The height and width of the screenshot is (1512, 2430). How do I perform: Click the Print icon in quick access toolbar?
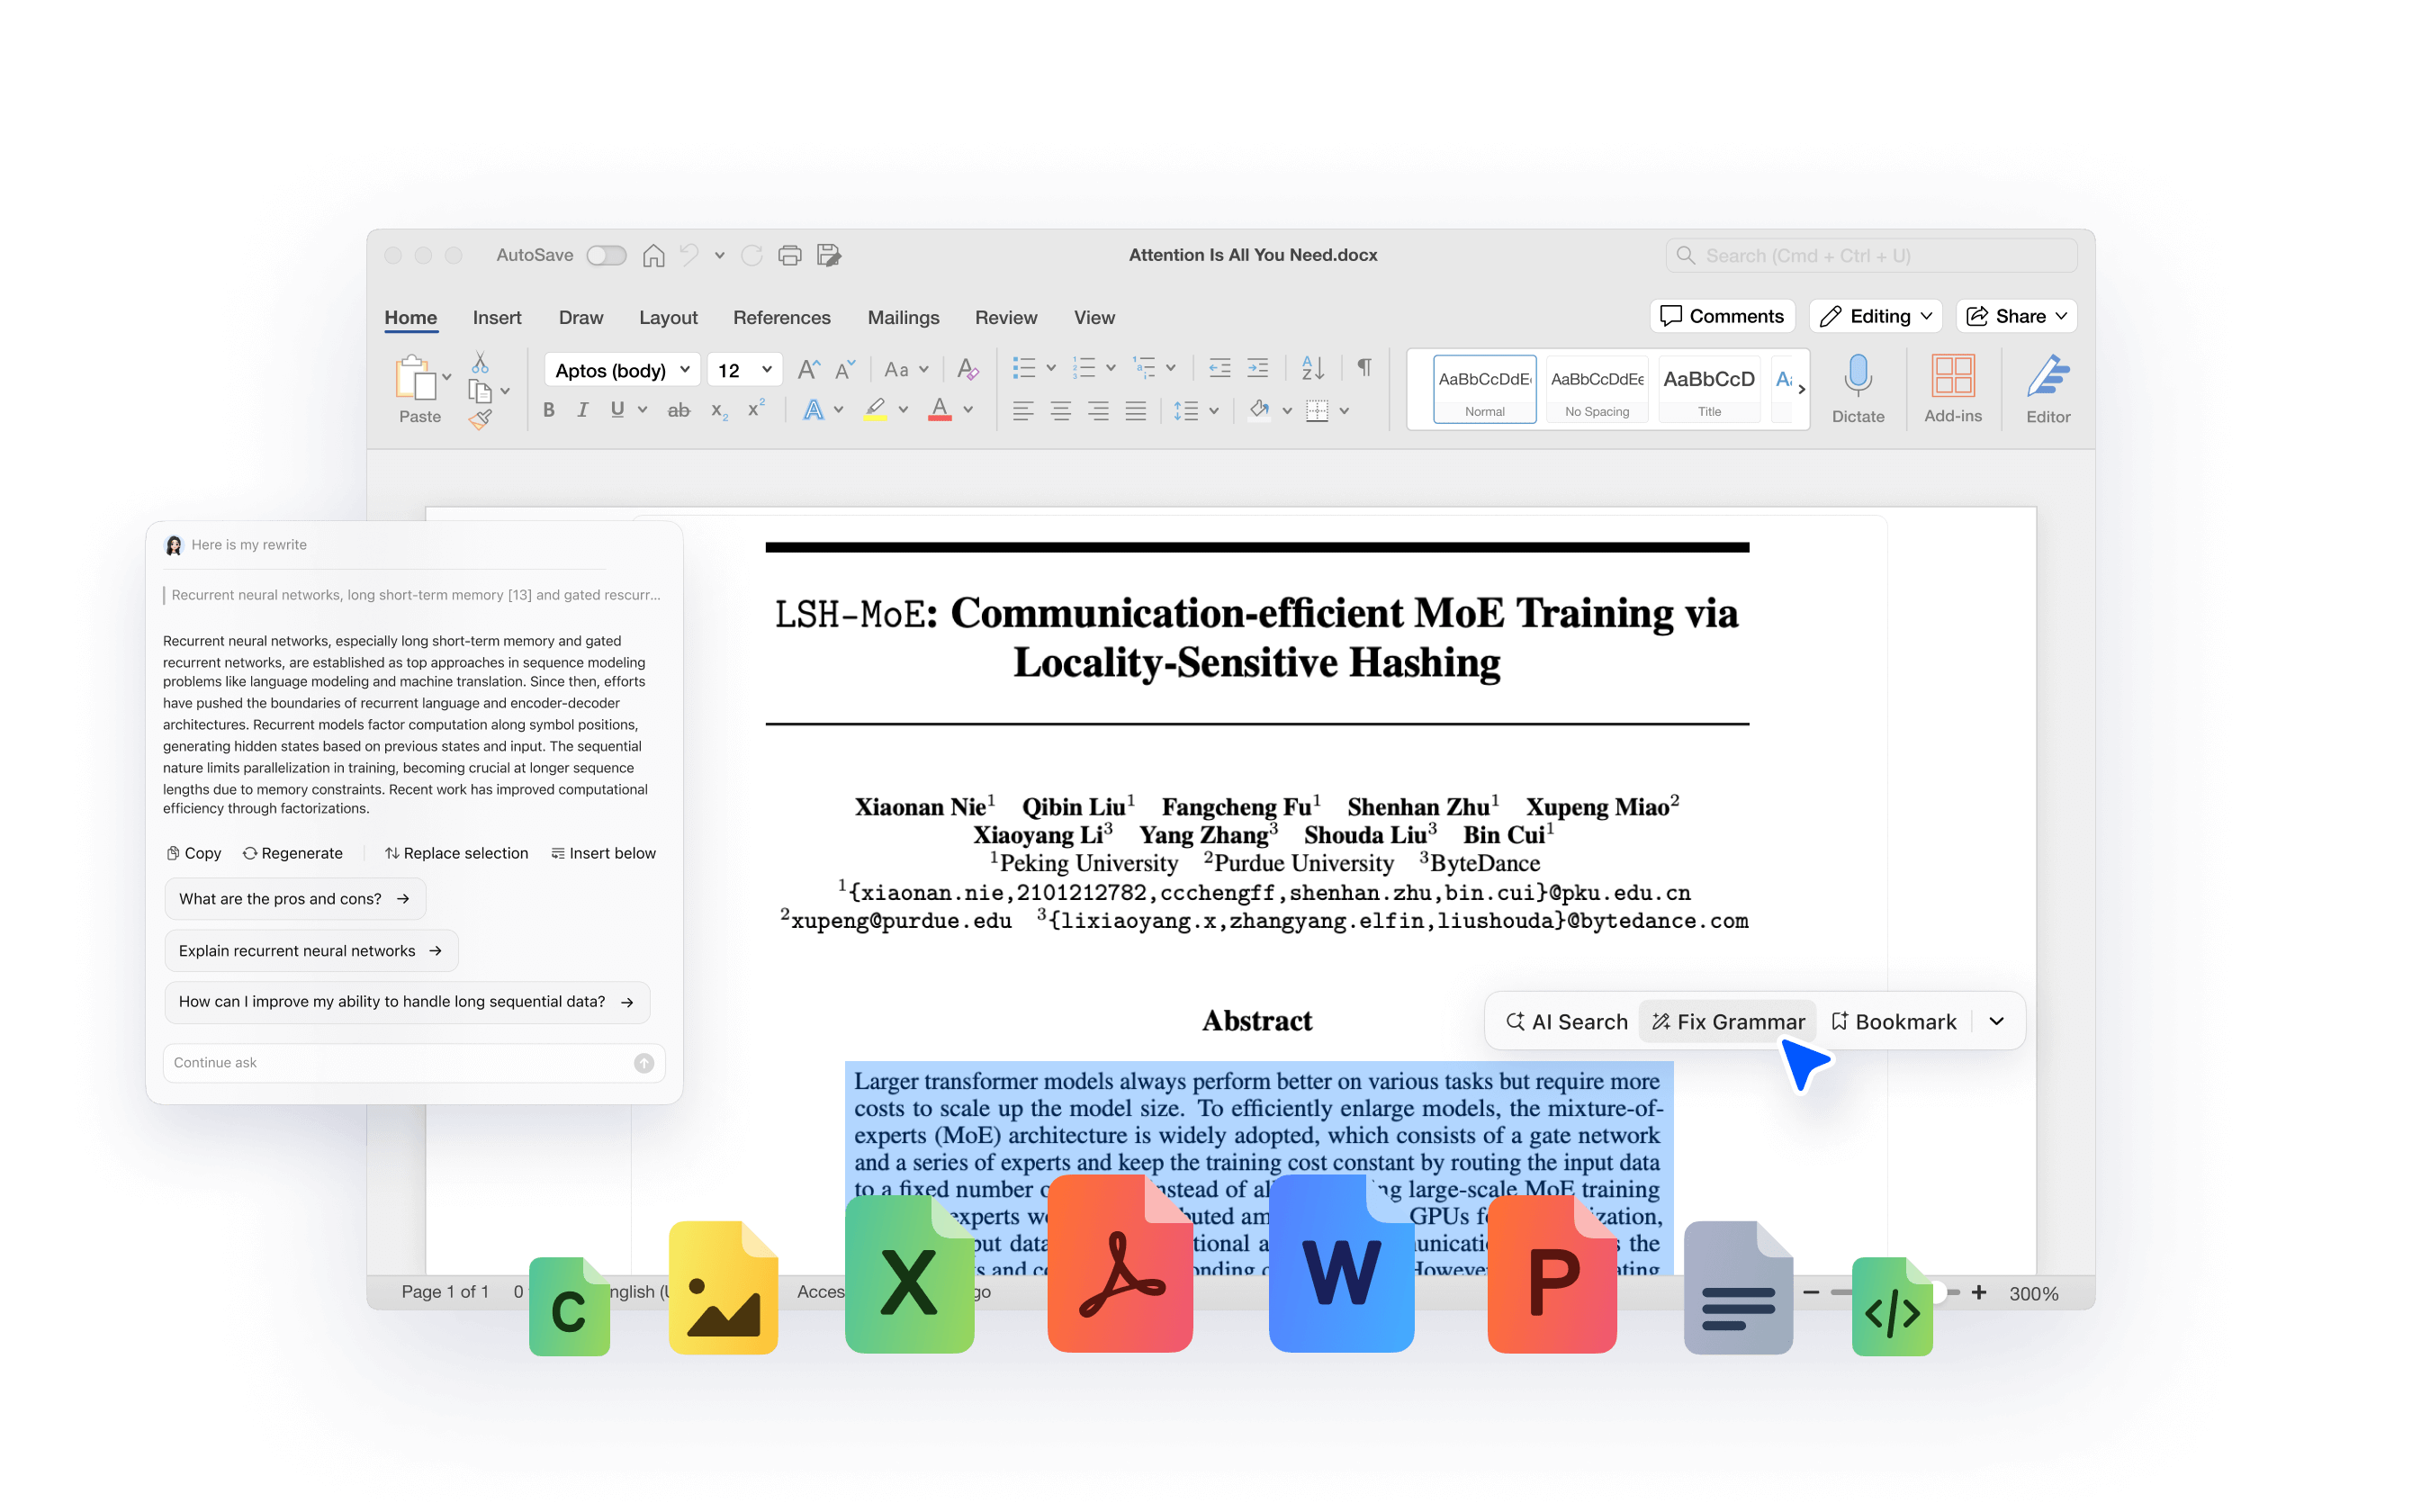click(x=790, y=255)
